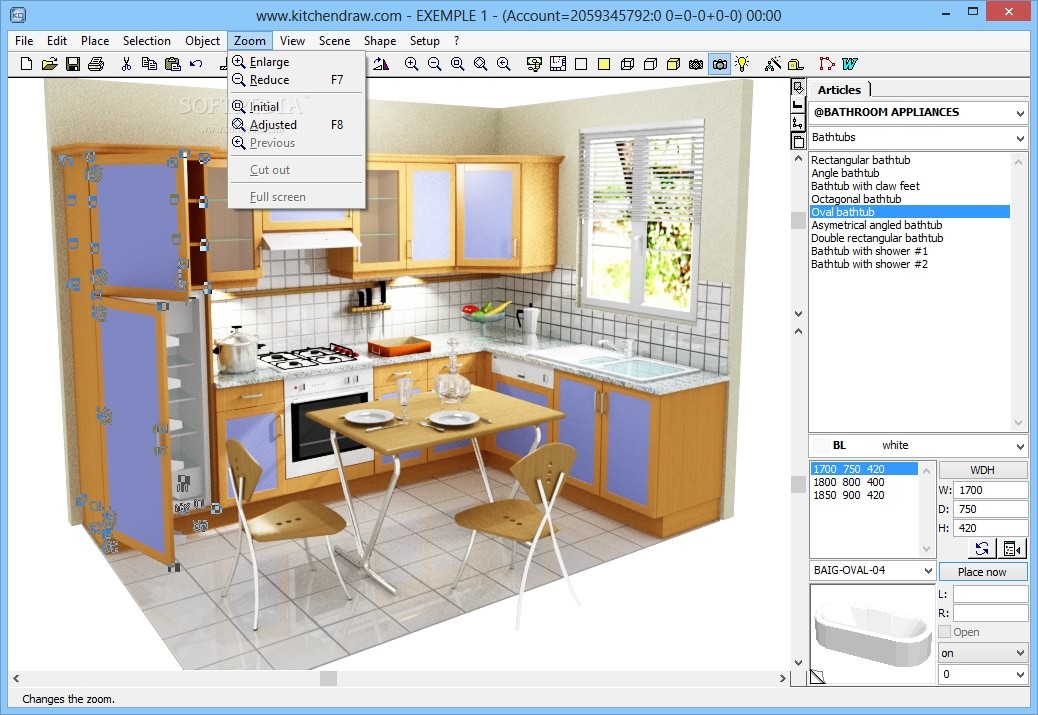Select Bathtub with claw feet in list

coord(865,186)
